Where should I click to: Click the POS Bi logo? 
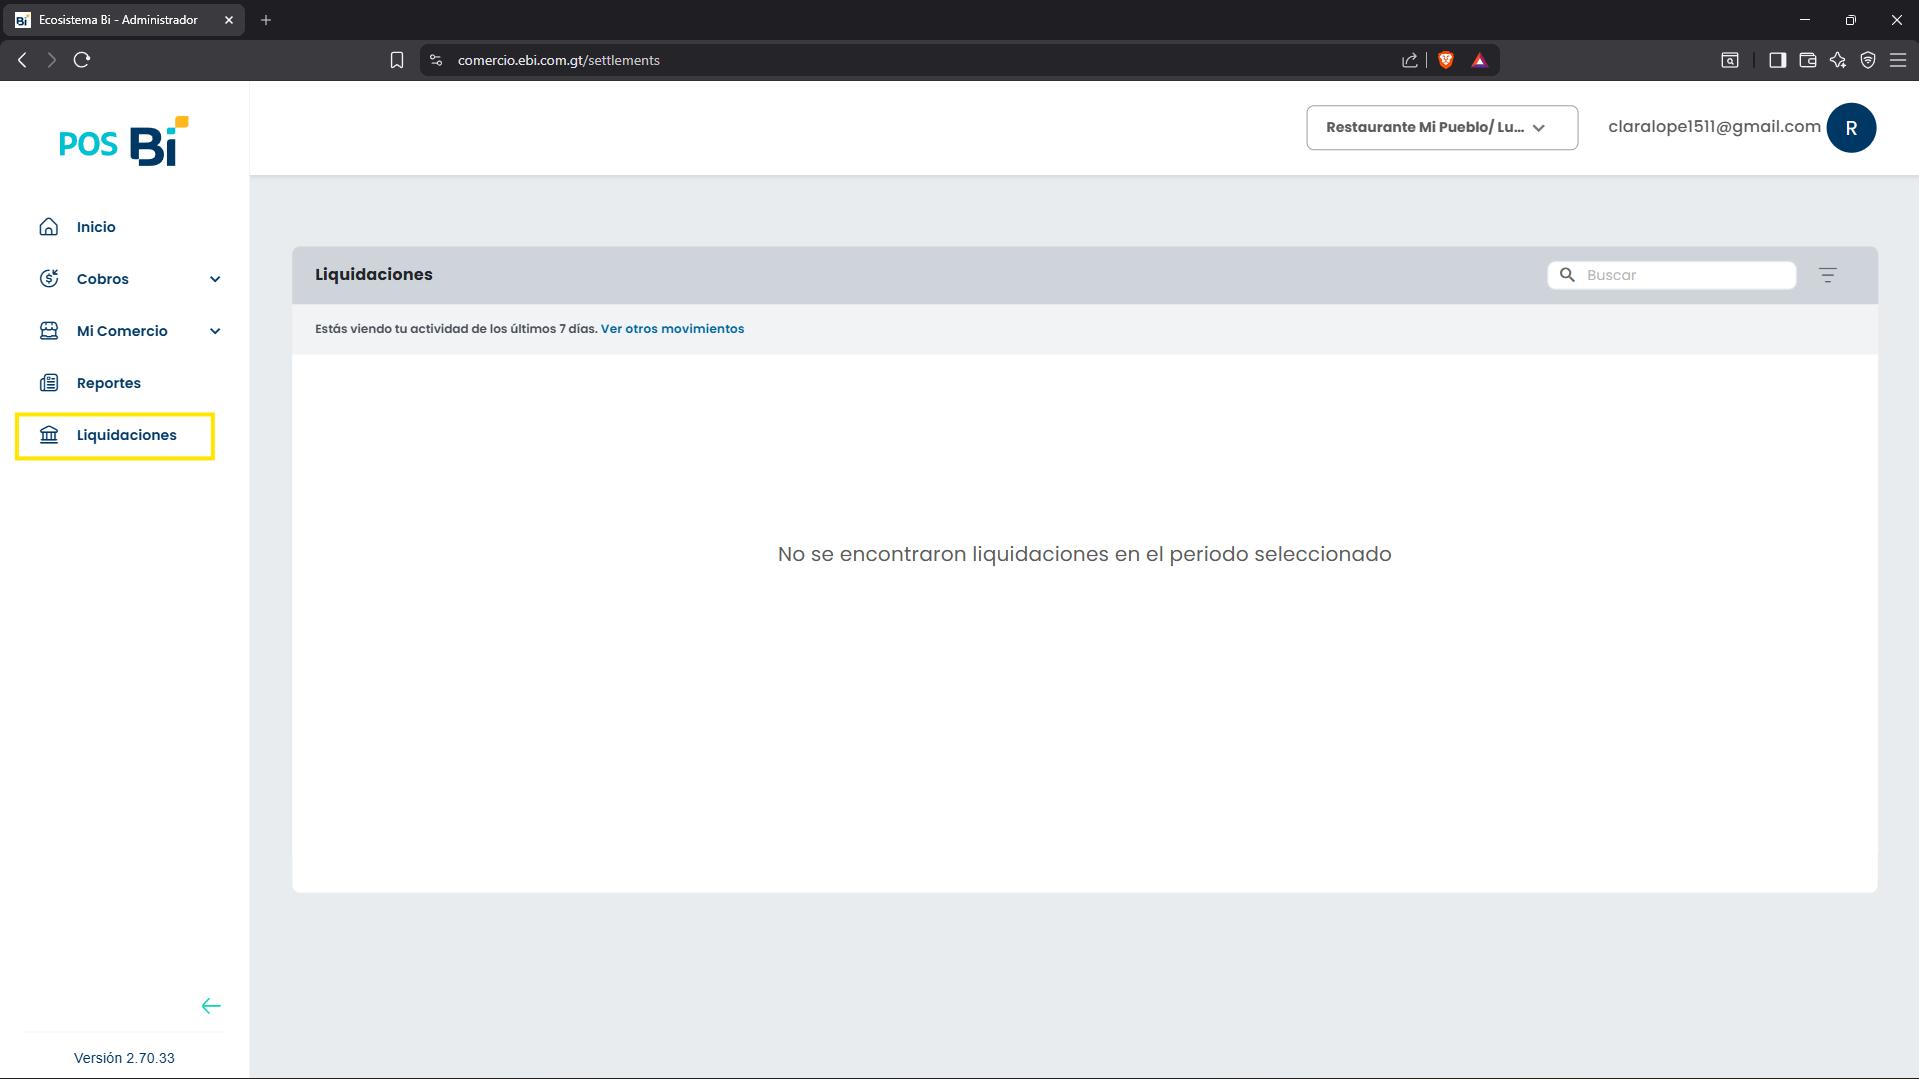pos(124,141)
